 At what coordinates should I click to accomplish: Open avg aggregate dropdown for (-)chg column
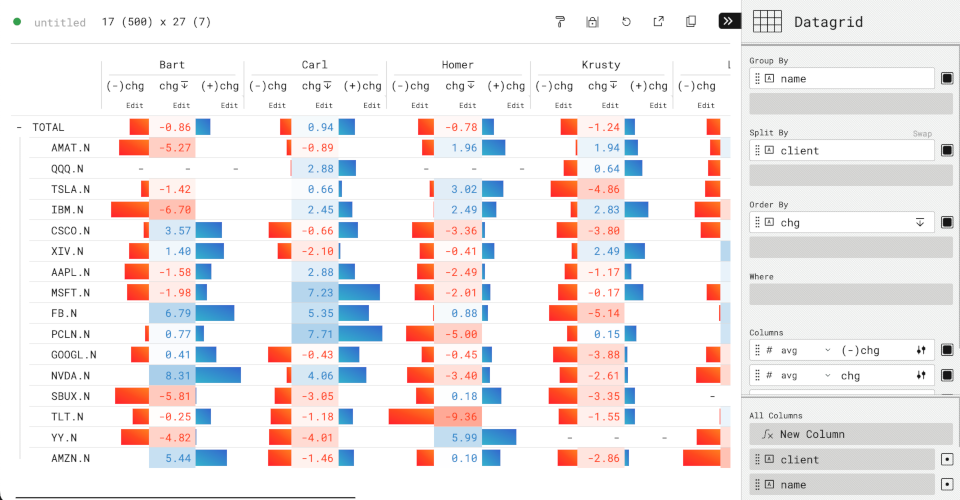point(828,350)
